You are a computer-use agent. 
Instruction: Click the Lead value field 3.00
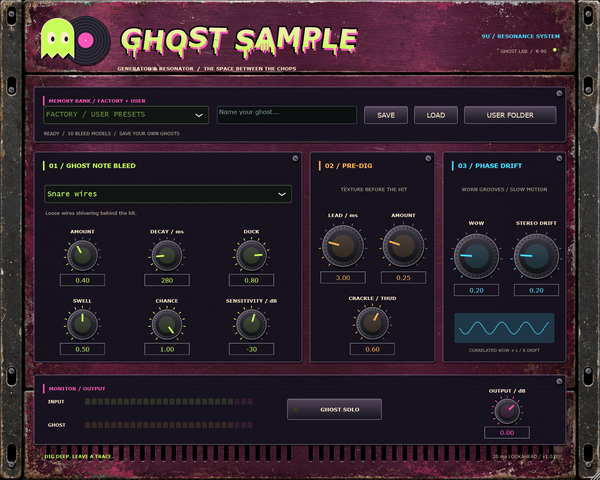coord(343,278)
